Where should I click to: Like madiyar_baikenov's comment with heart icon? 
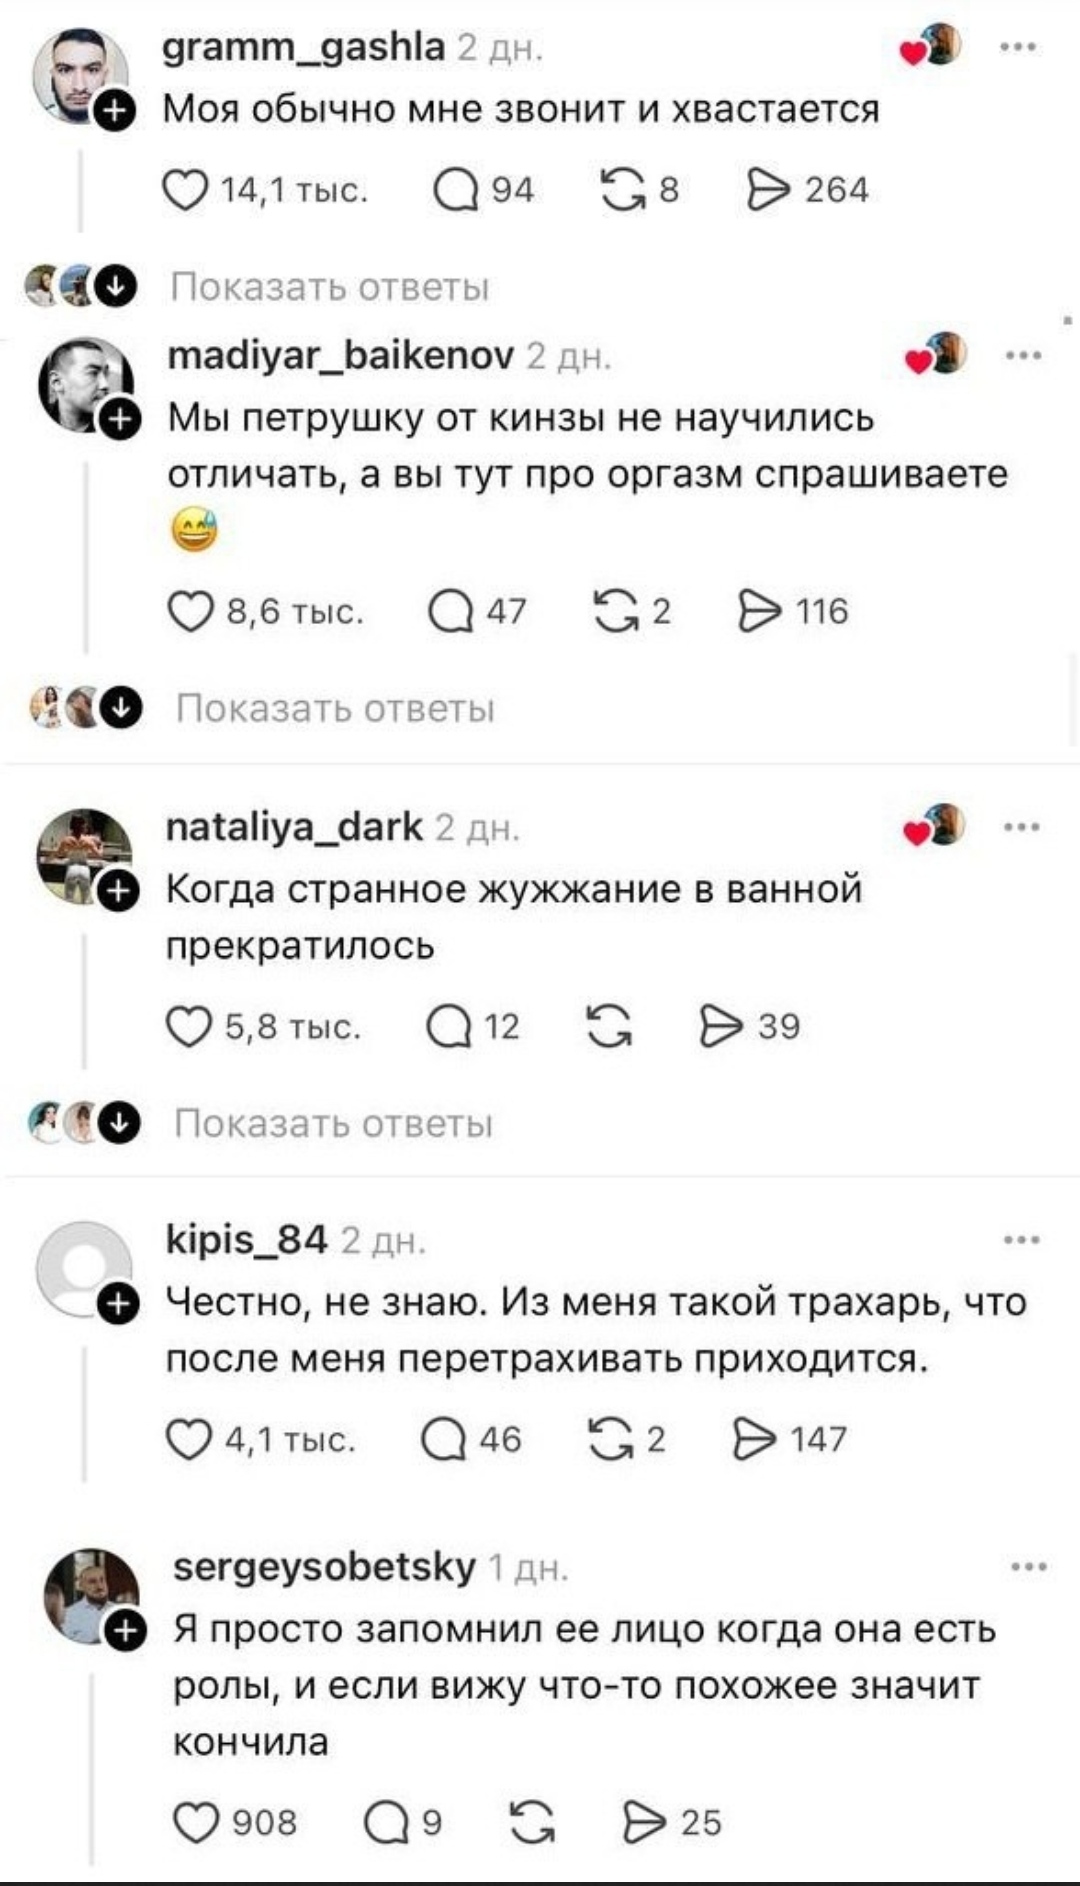point(189,611)
